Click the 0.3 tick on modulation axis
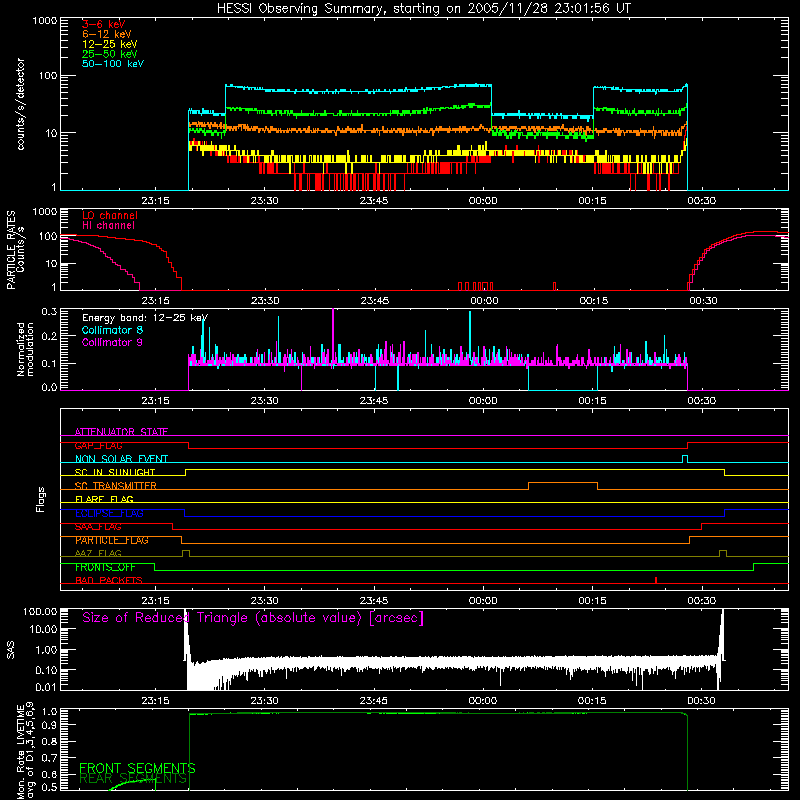The width and height of the screenshot is (800, 800). pyautogui.click(x=49, y=311)
